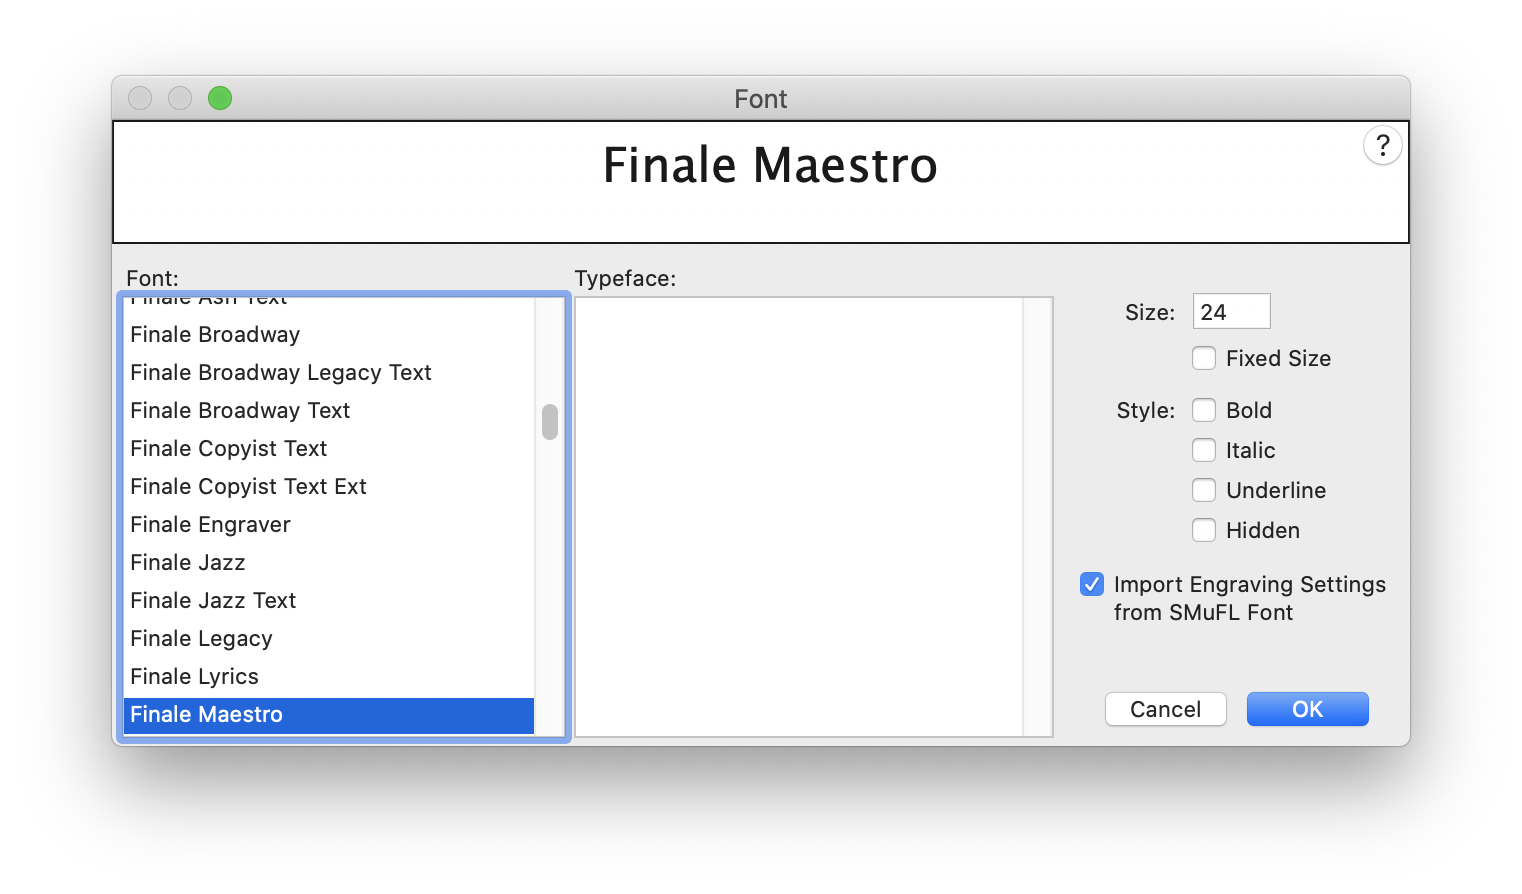Click the Size input field showing 24
The width and height of the screenshot is (1522, 894).
click(x=1231, y=311)
